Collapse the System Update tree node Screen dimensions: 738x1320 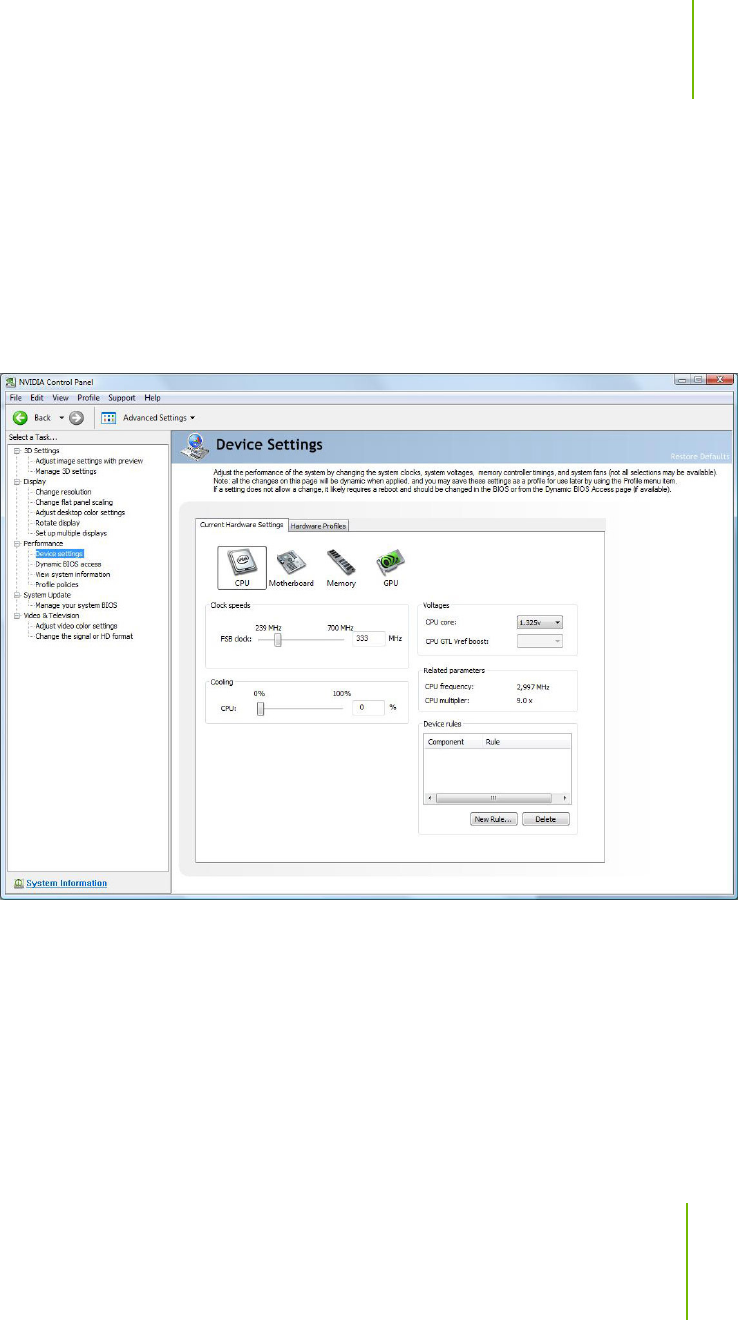tap(16, 595)
